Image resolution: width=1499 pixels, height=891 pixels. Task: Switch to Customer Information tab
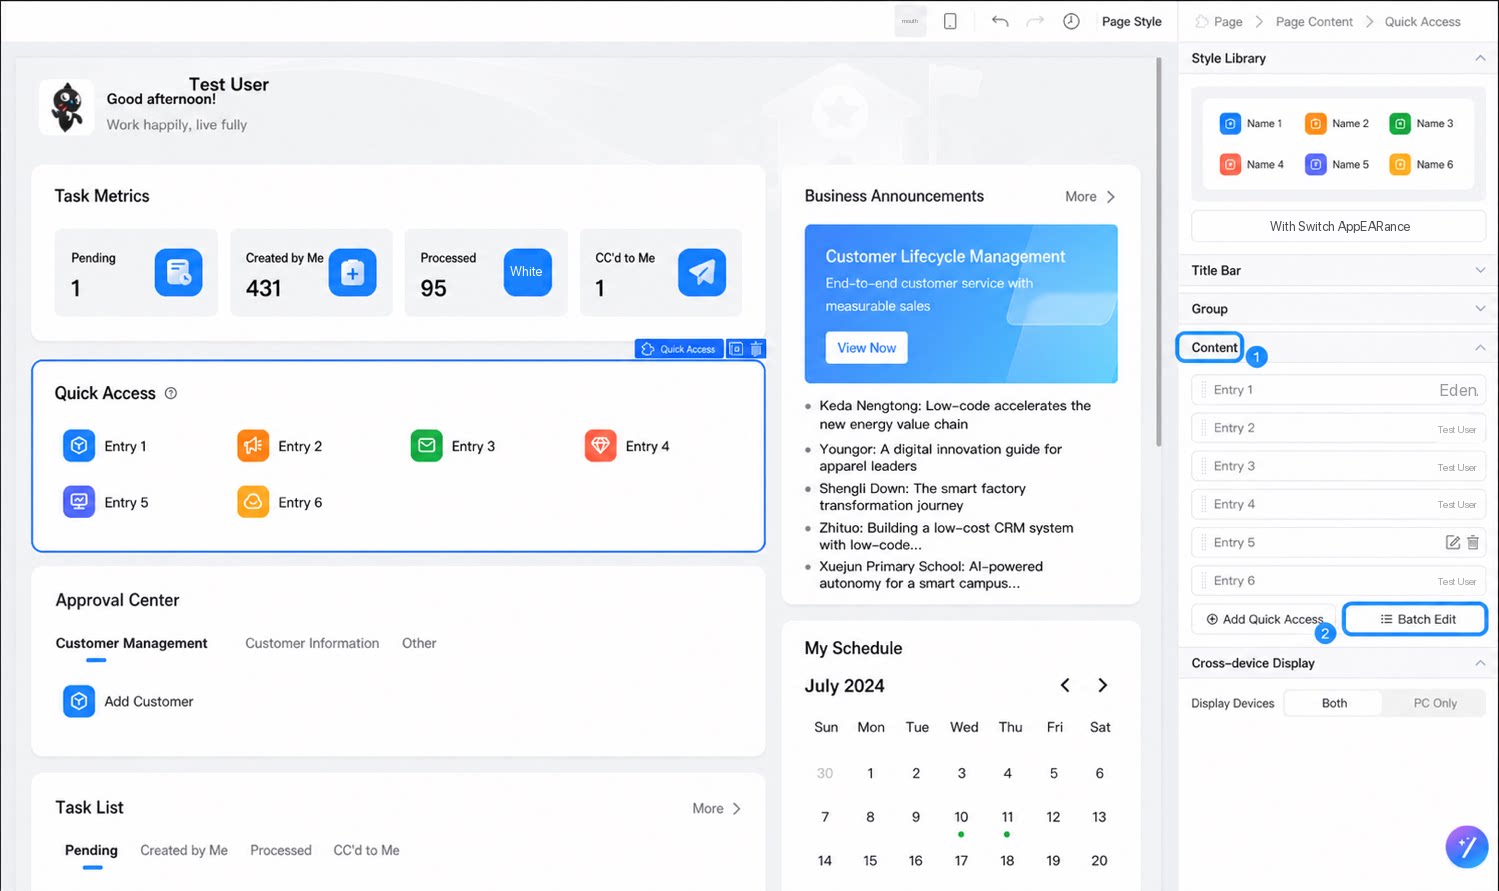pos(312,643)
